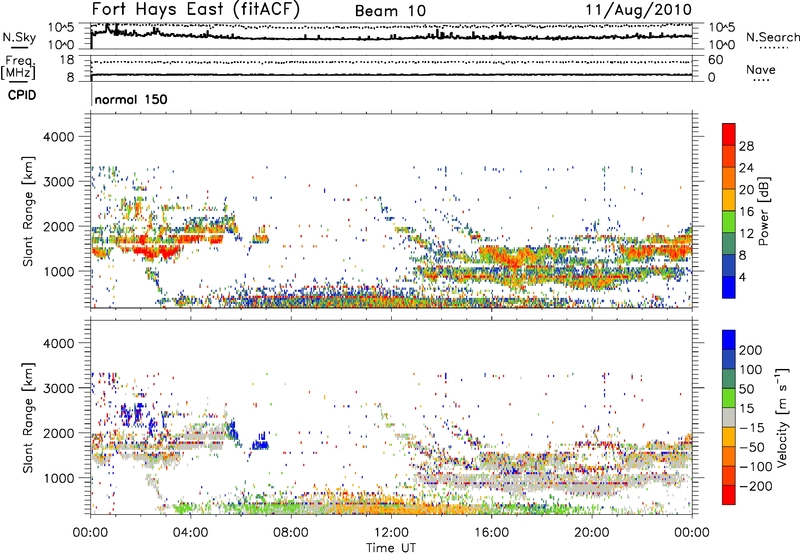Screen dimensions: 800x554
Task: Pick the light green 12–16 dB power segment
Action: tap(729, 222)
